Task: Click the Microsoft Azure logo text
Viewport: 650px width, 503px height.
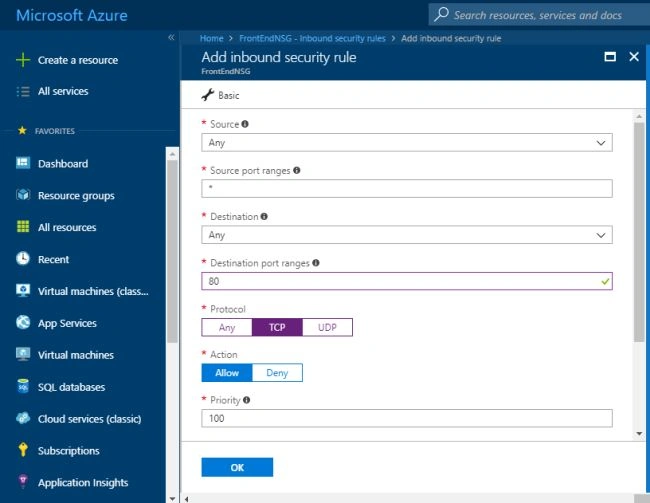Action: pyautogui.click(x=72, y=15)
